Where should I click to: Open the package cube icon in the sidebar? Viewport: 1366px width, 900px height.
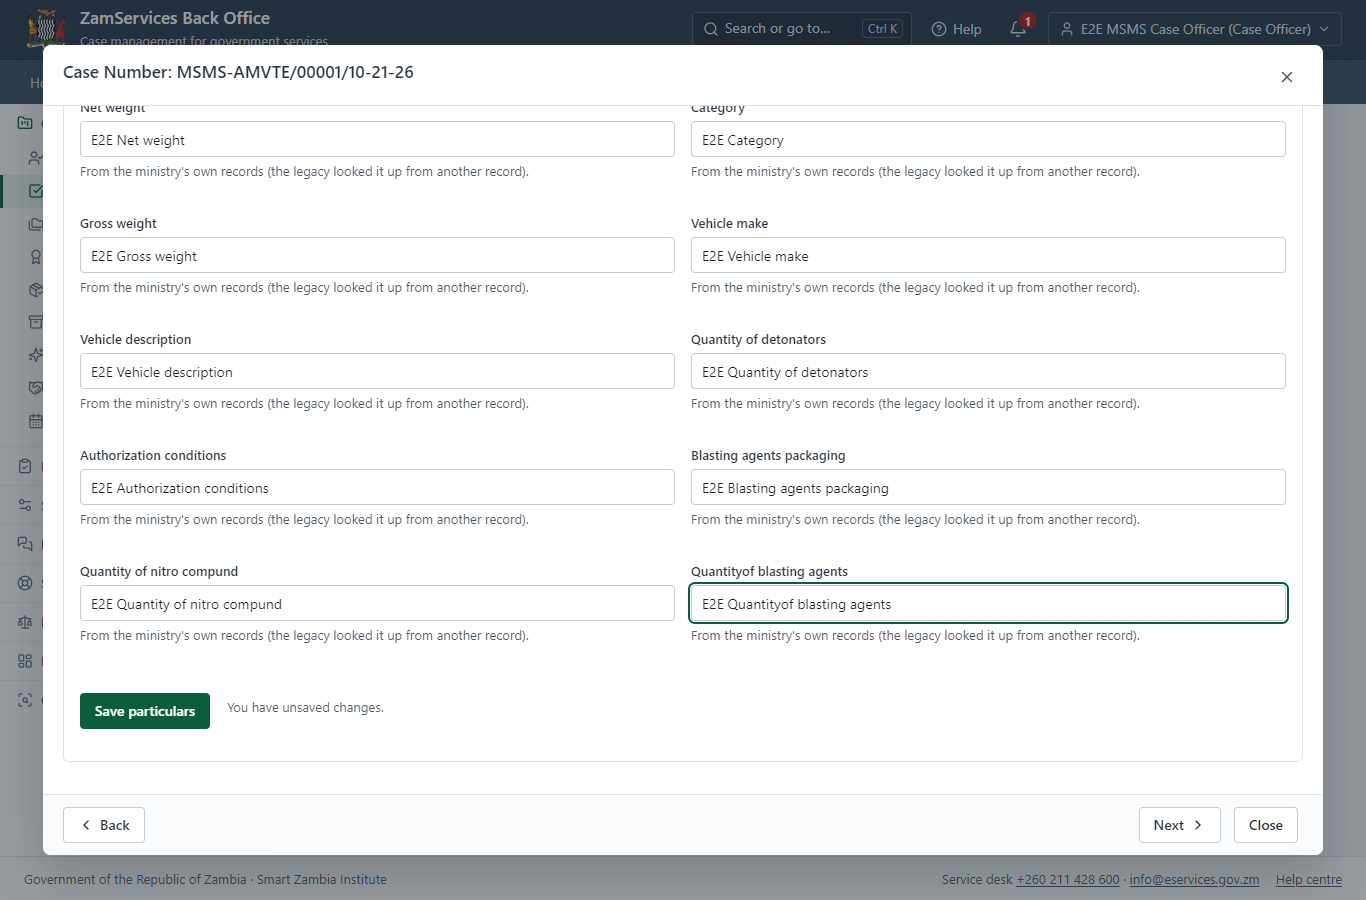coord(36,290)
